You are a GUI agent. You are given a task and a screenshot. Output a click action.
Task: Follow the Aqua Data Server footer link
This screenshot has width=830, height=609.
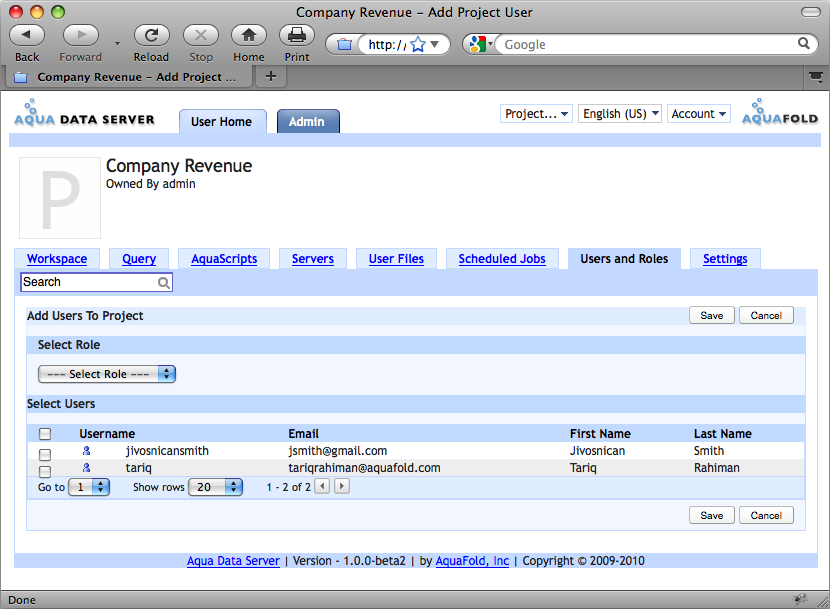233,561
